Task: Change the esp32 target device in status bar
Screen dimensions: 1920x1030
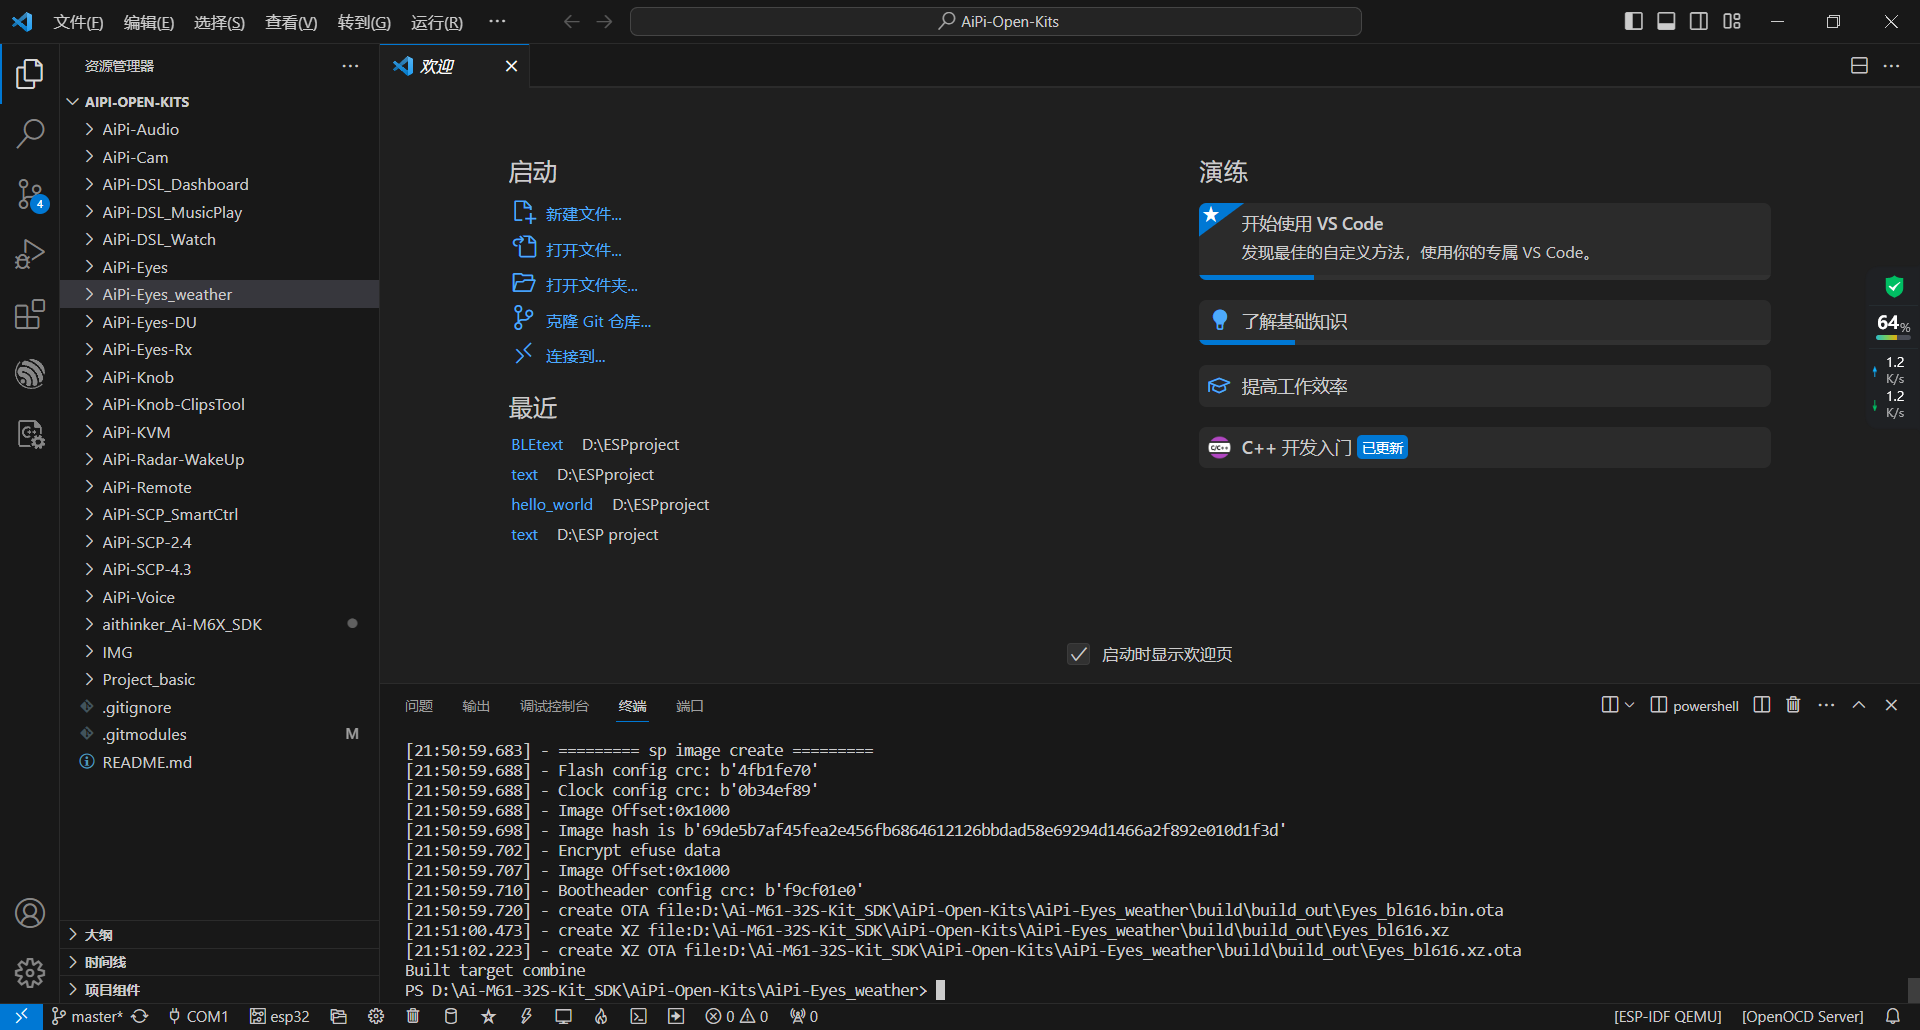Action: point(279,1016)
